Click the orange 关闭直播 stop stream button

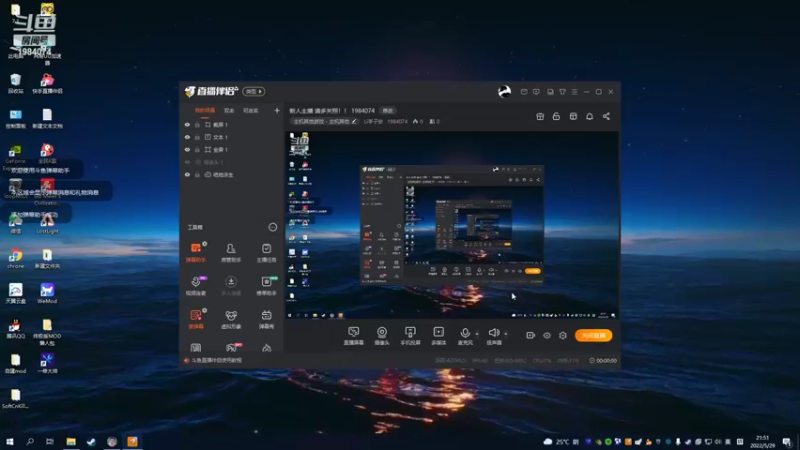pos(593,335)
